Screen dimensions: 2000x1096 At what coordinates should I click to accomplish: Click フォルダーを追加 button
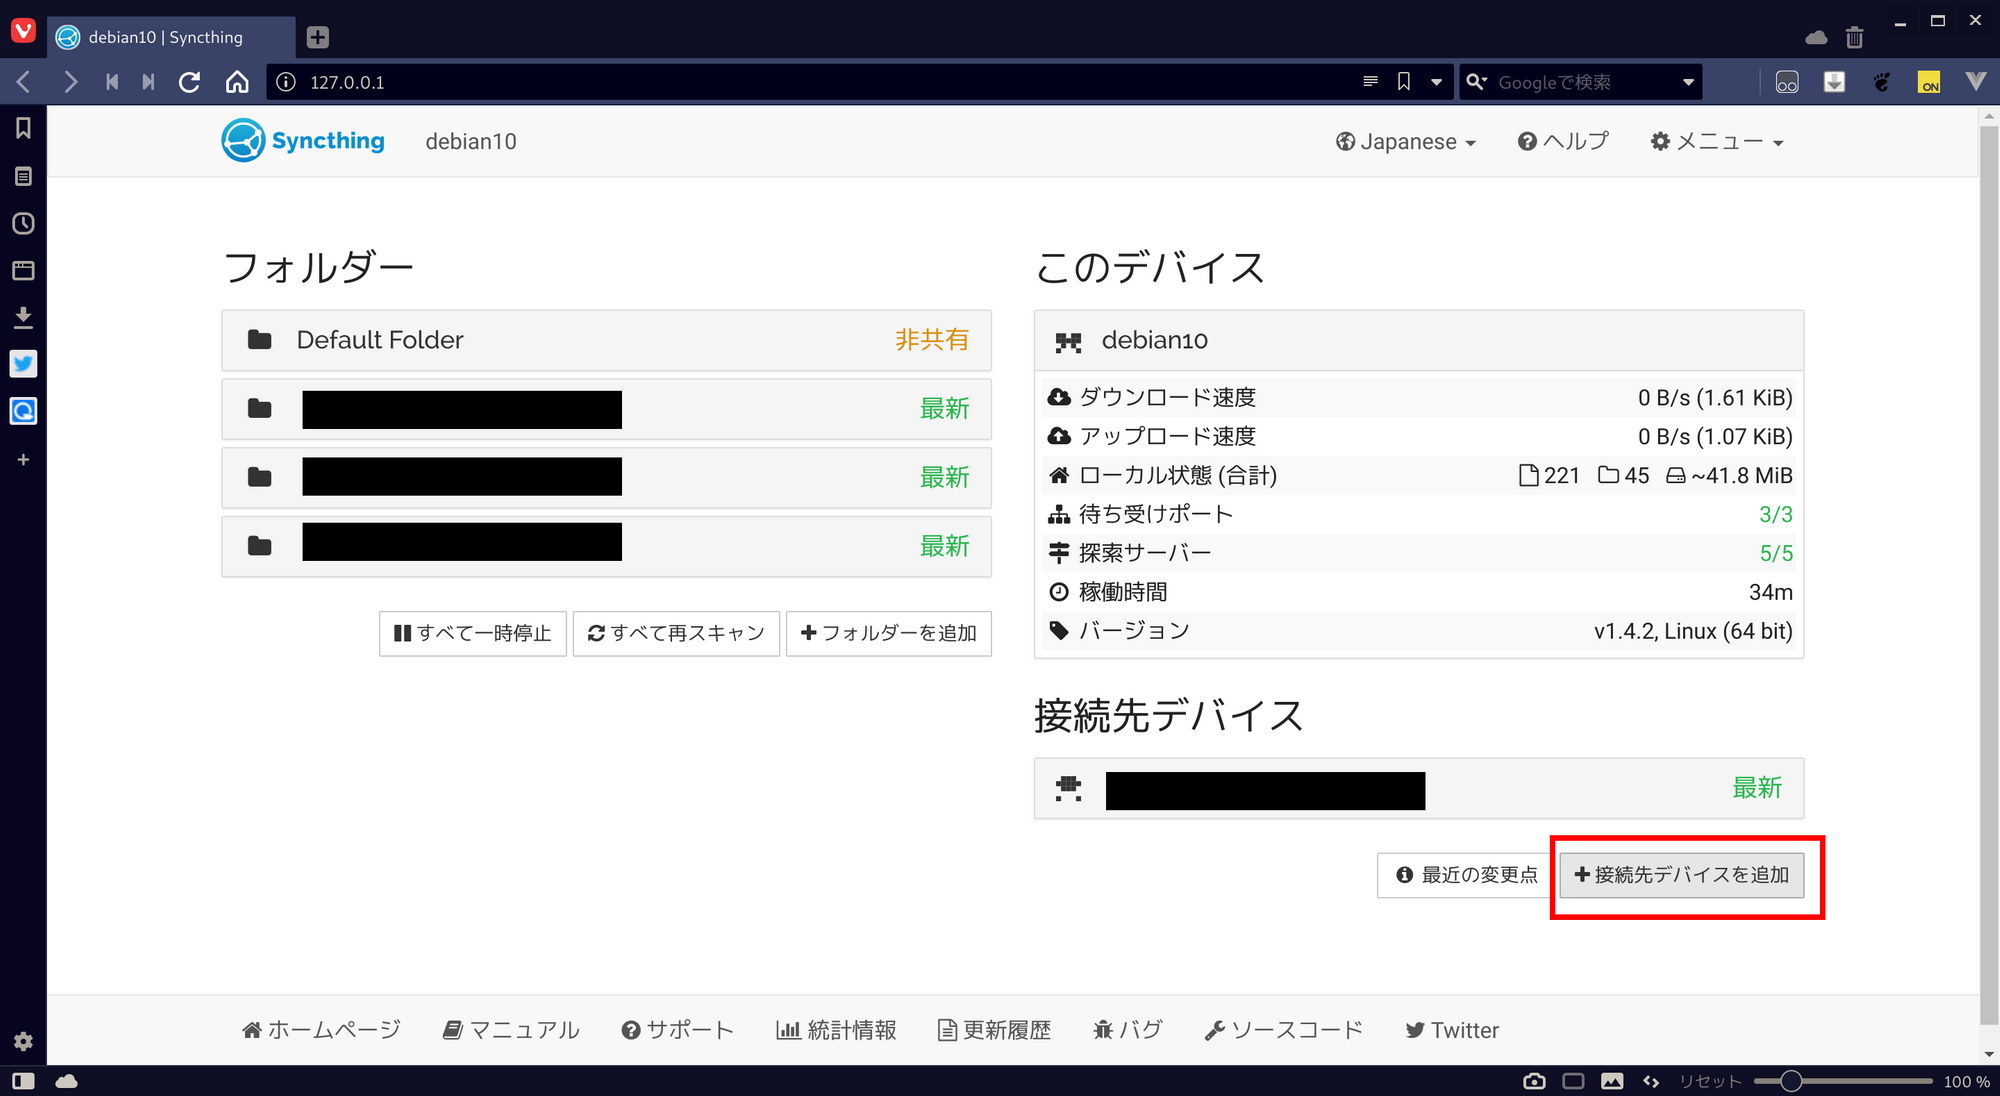pos(889,633)
